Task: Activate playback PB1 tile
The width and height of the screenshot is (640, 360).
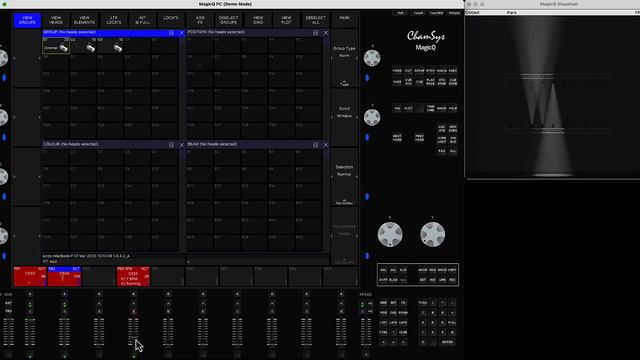Action: (x=30, y=276)
